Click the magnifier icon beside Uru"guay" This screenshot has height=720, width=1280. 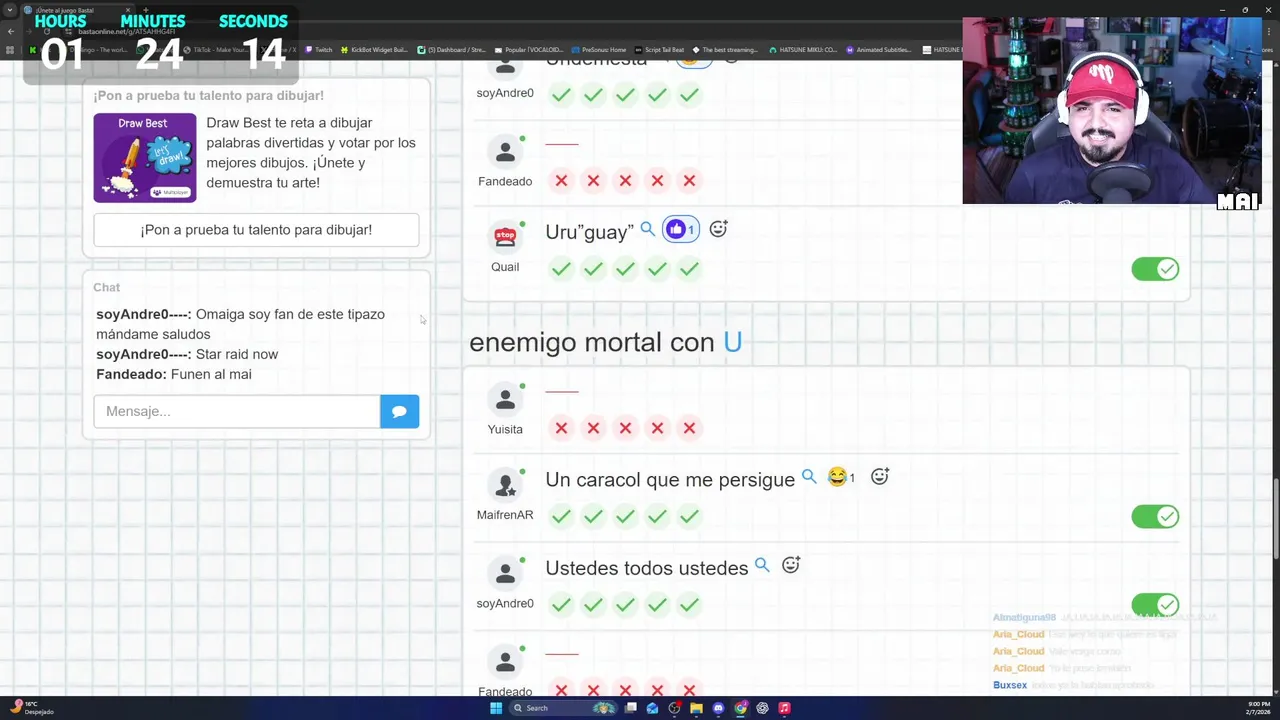[x=648, y=229]
